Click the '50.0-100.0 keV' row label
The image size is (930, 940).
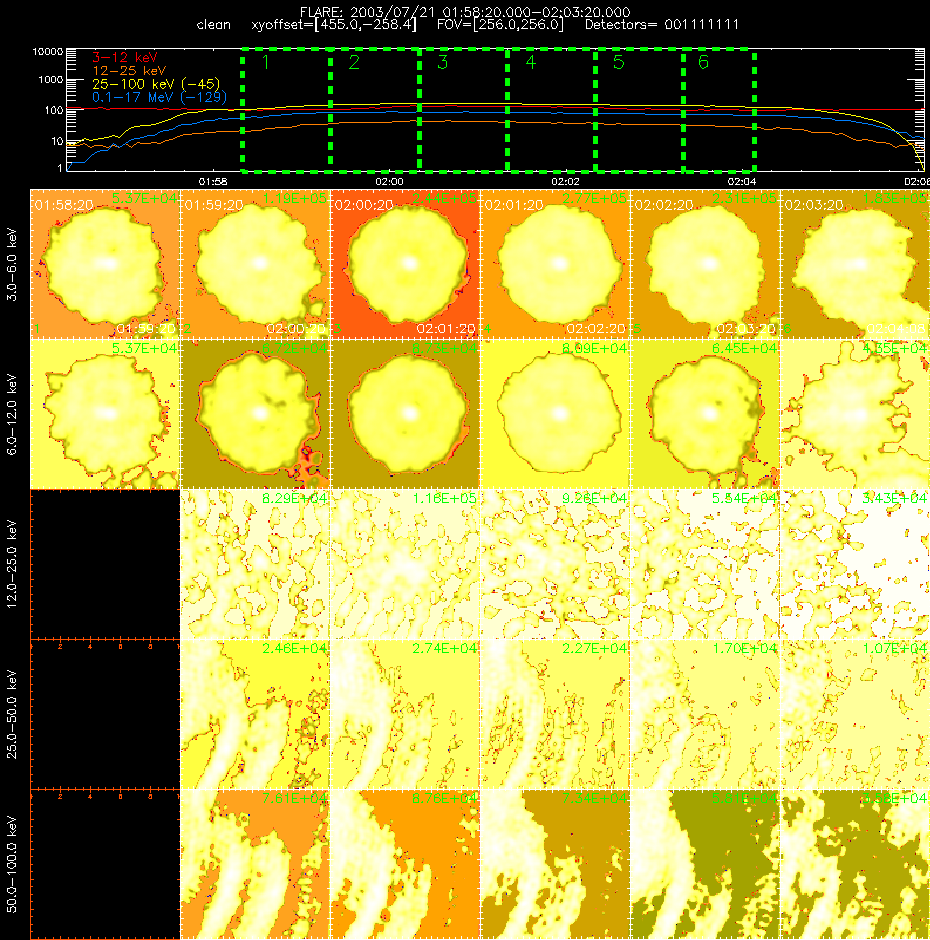pos(11,864)
